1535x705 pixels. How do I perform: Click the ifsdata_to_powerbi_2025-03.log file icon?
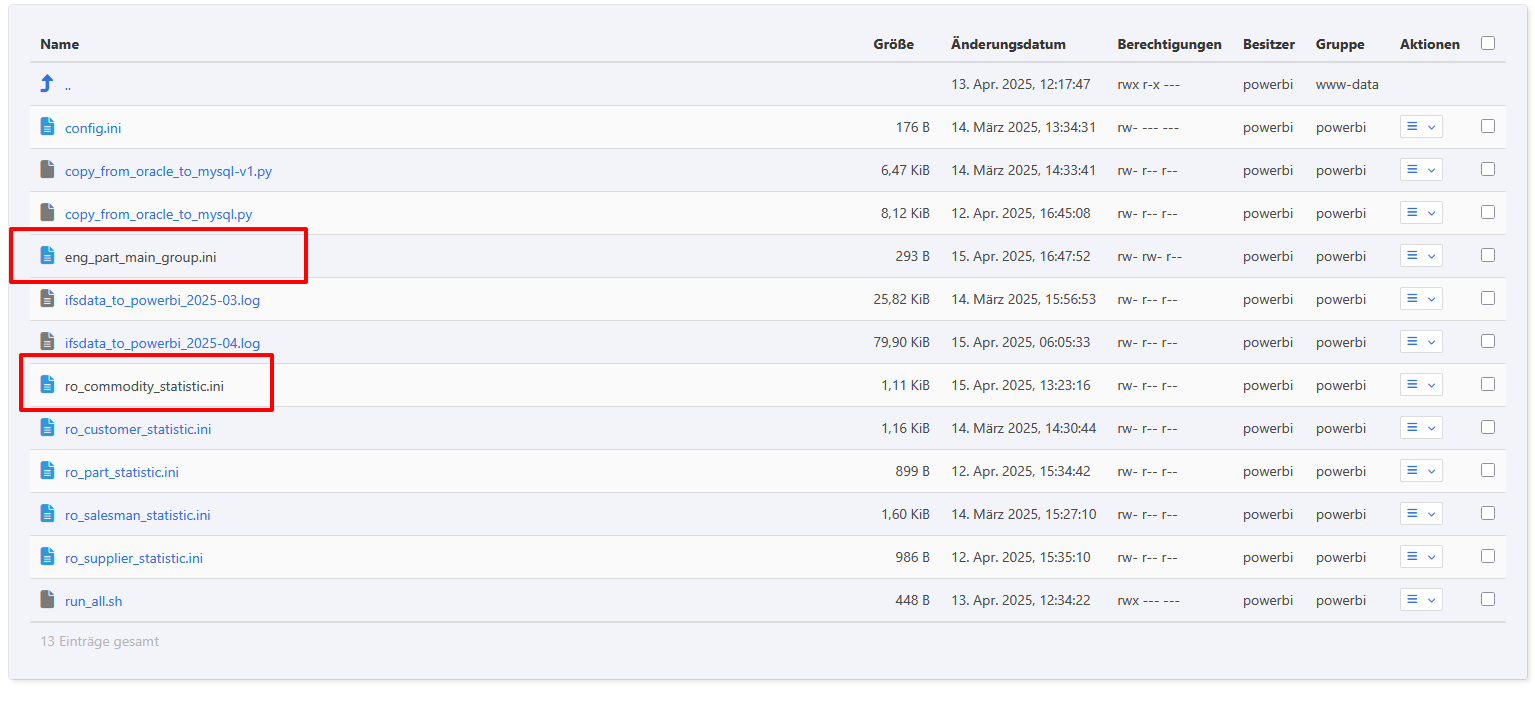(47, 299)
